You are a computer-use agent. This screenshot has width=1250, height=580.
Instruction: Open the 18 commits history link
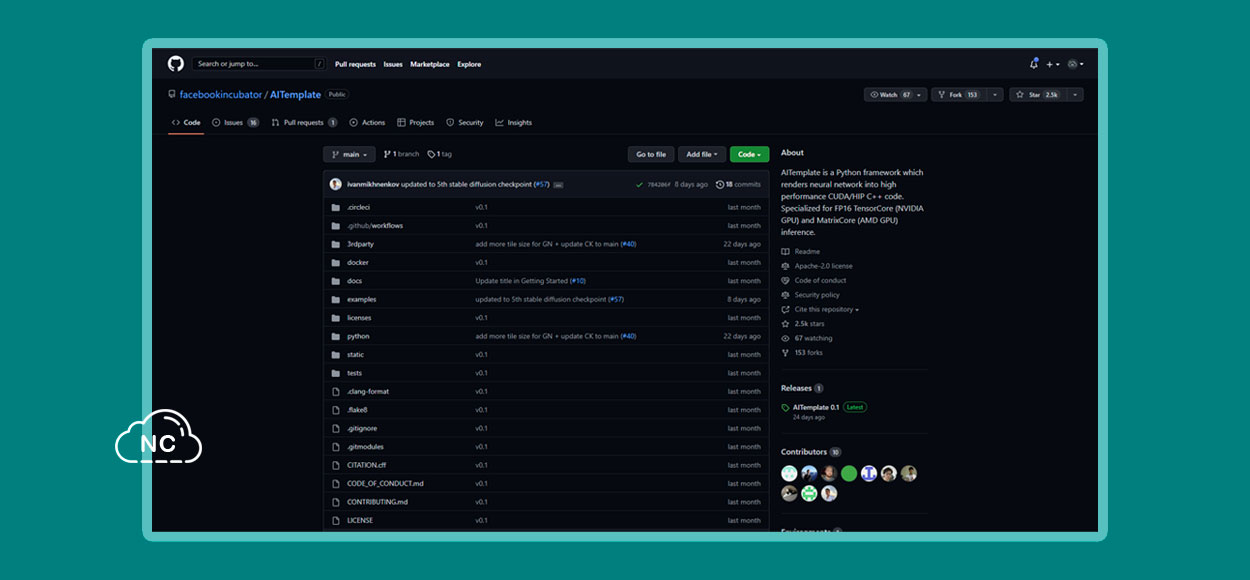click(738, 184)
